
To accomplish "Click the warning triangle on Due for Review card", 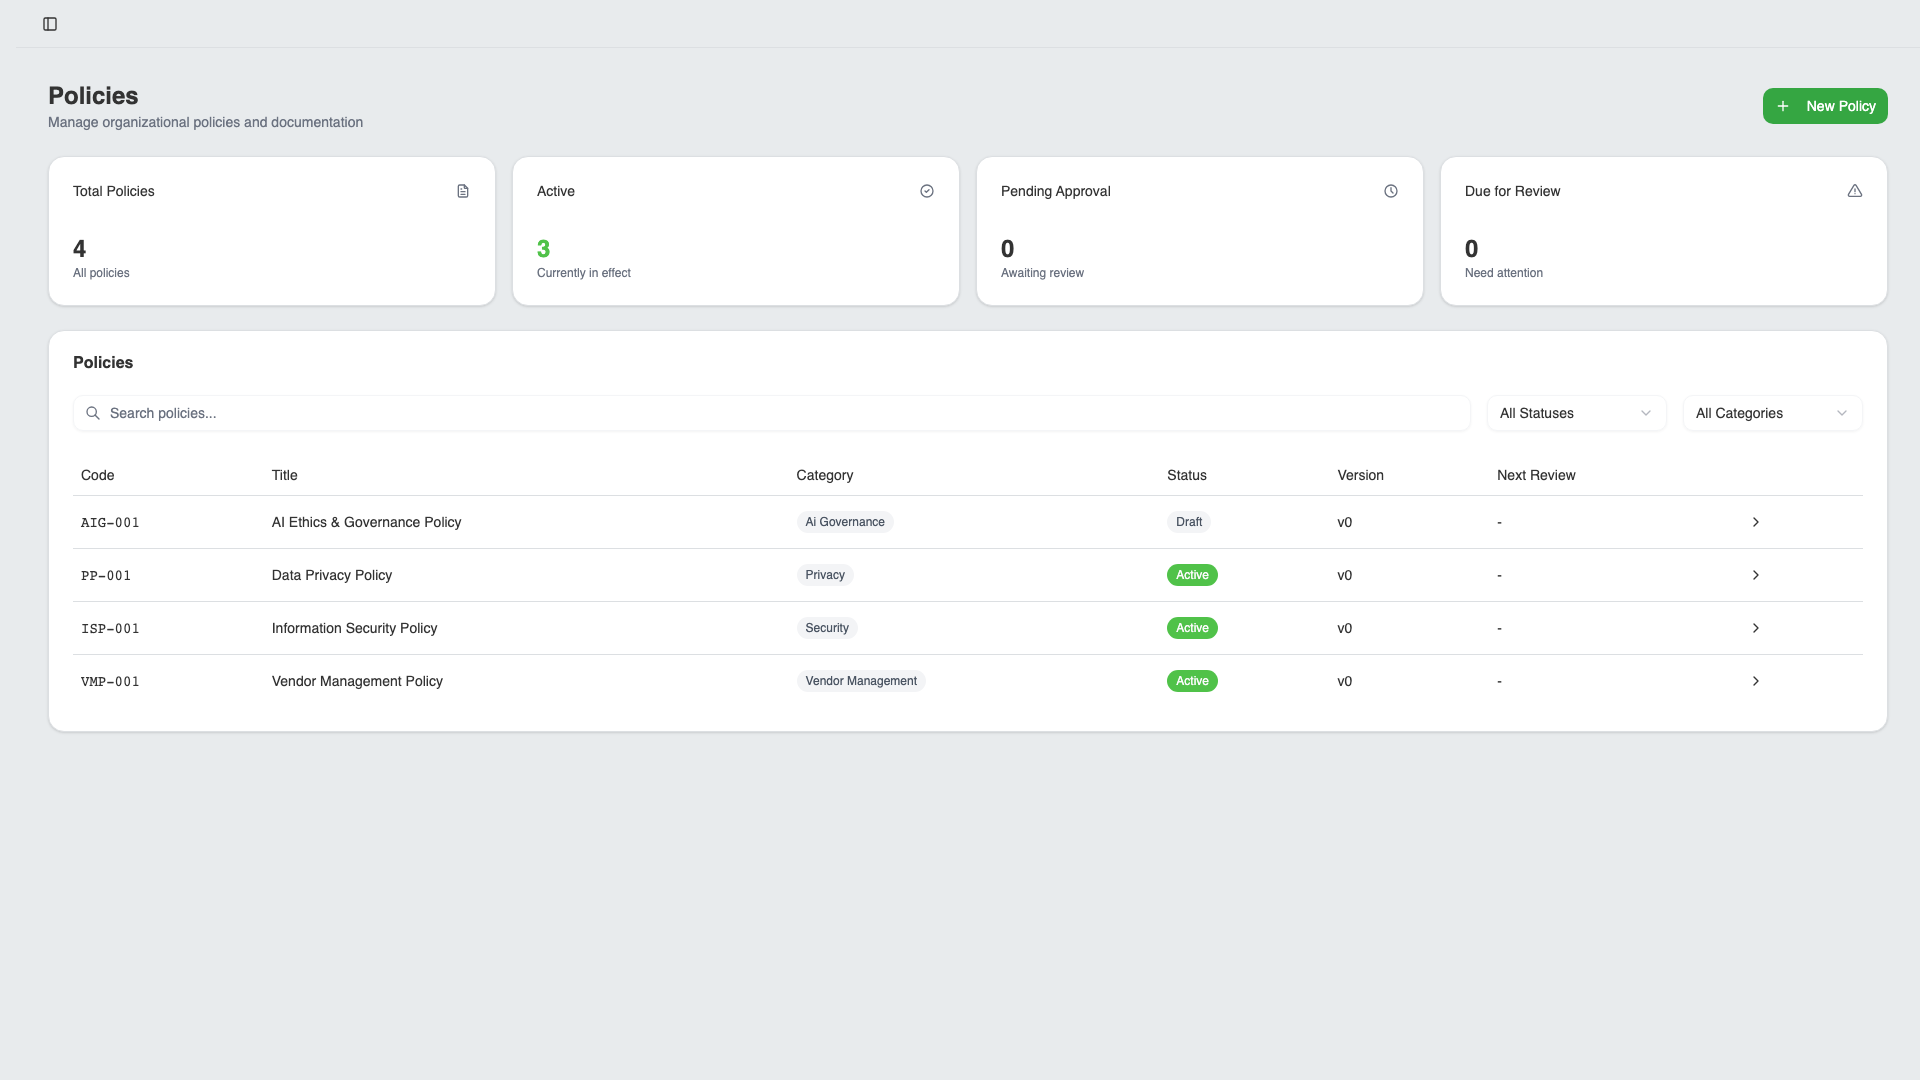I will click(1855, 190).
